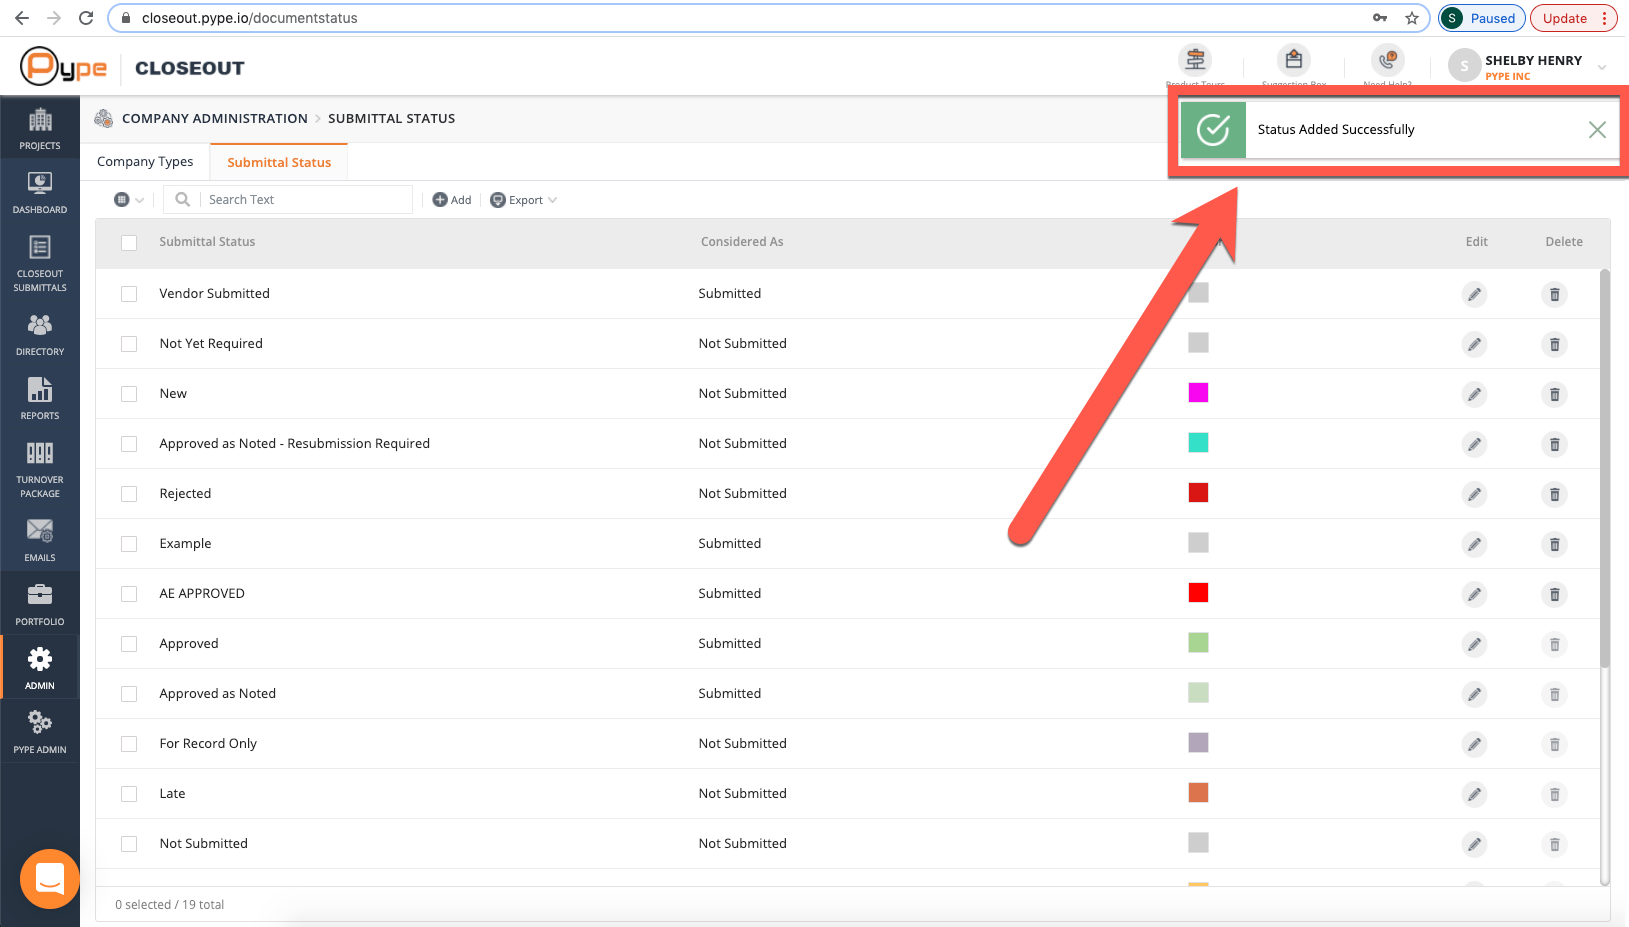The height and width of the screenshot is (927, 1629).
Task: Click the table vertical scrollbar
Action: pos(1605,468)
